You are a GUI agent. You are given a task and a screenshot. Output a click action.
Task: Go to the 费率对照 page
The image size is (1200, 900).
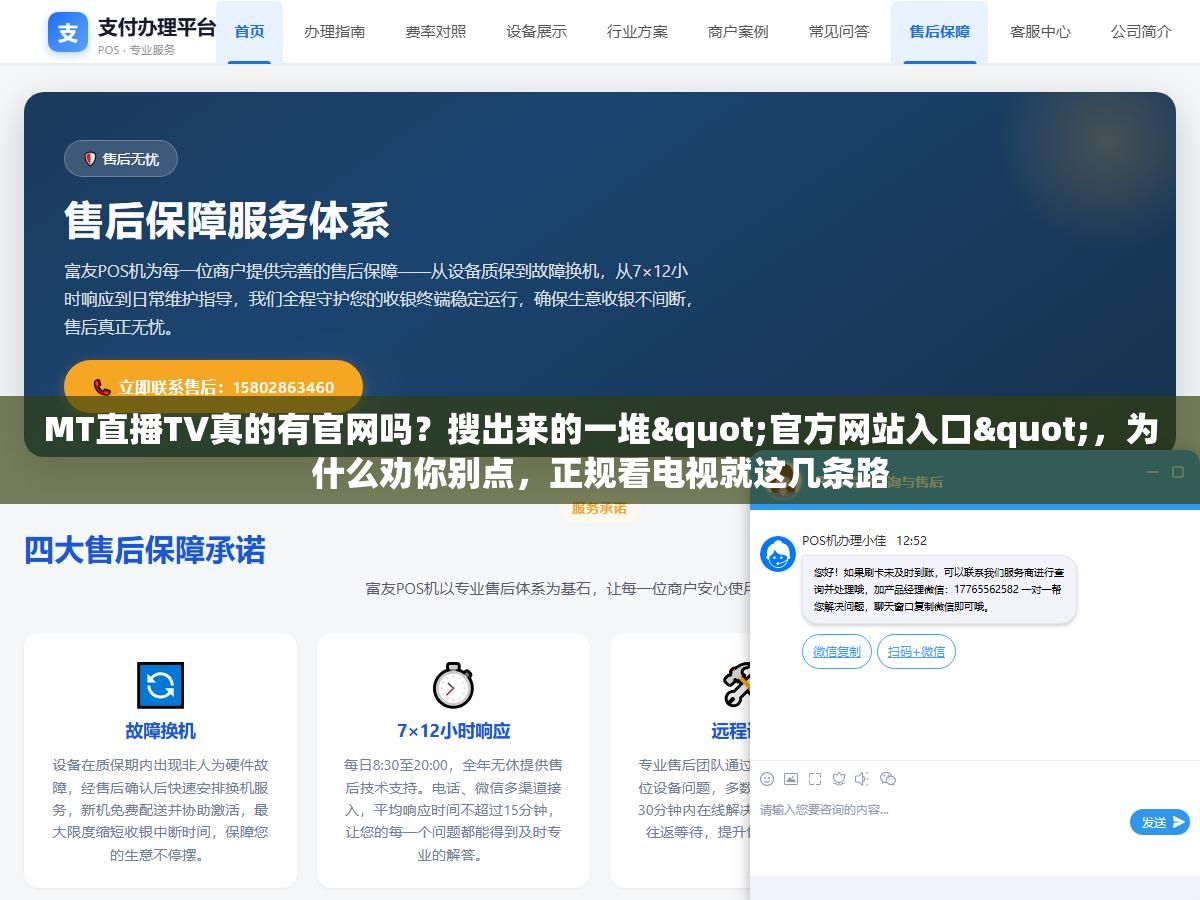coord(435,31)
